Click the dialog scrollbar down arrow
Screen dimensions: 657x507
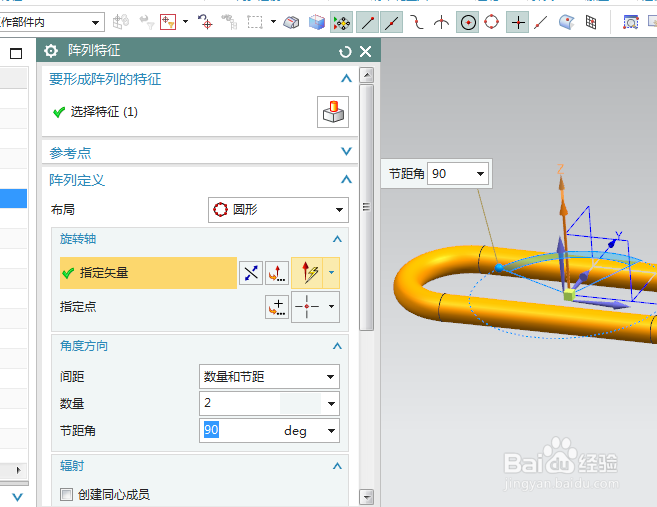367,497
